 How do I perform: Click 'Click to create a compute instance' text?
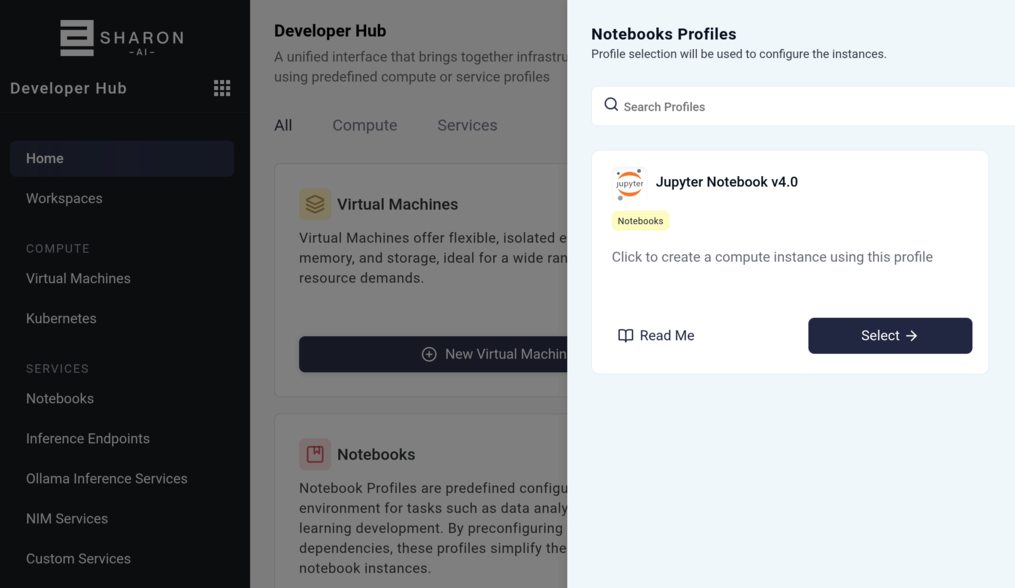772,257
